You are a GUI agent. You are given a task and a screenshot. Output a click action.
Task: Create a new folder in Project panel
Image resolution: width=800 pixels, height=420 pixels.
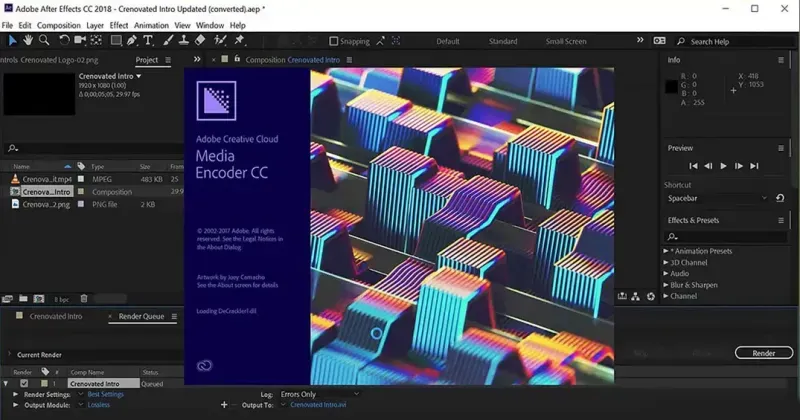coord(23,299)
